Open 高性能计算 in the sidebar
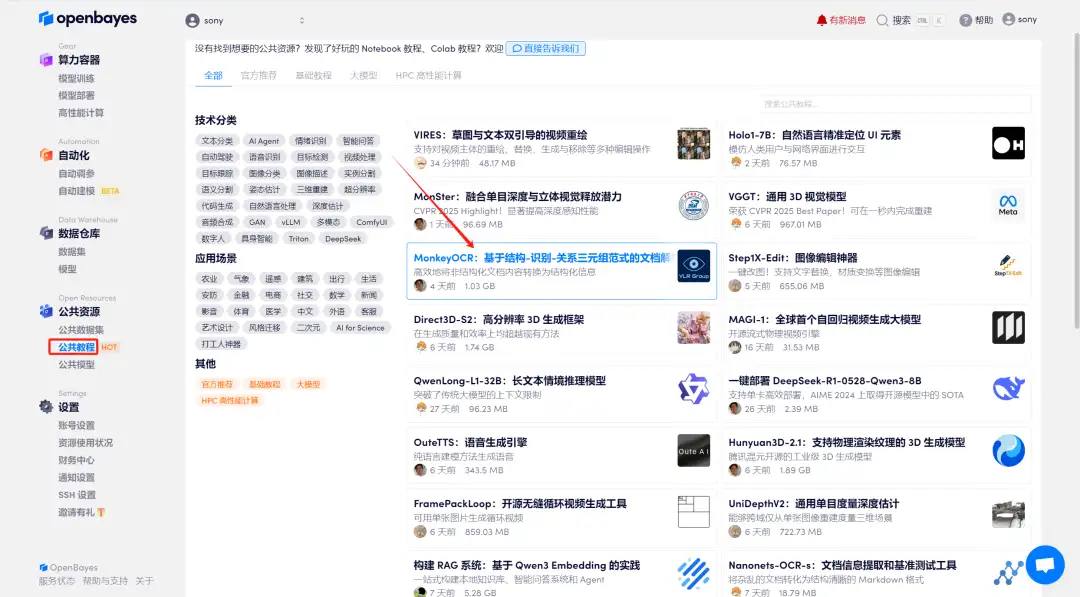The height and width of the screenshot is (597, 1080). (x=81, y=113)
